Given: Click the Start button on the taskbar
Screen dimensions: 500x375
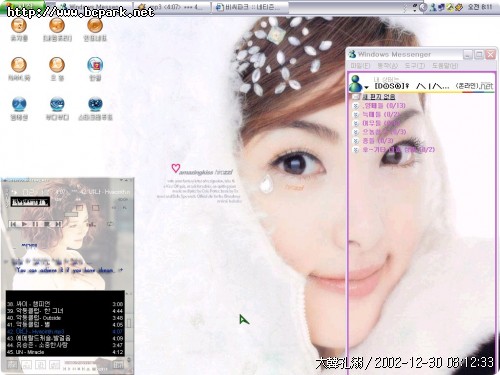Looking at the screenshot, I should (x=23, y=6).
